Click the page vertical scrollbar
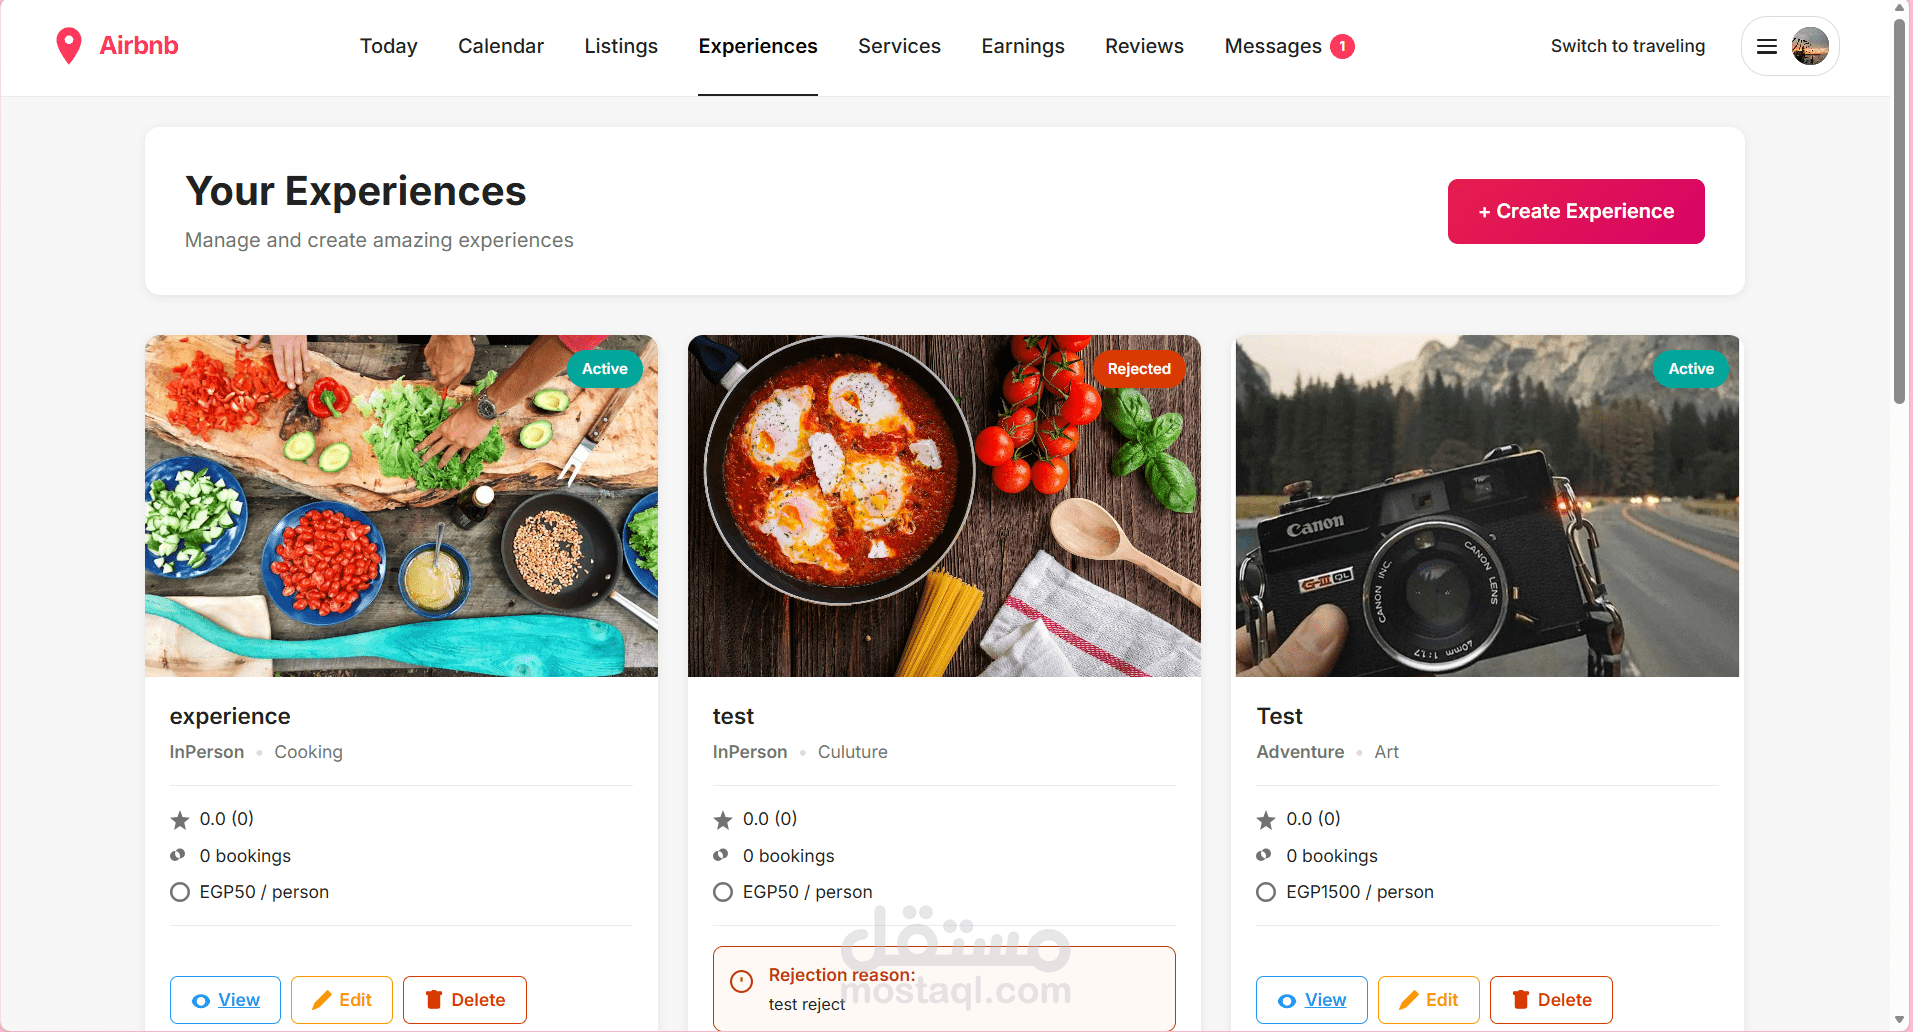 [1899, 210]
